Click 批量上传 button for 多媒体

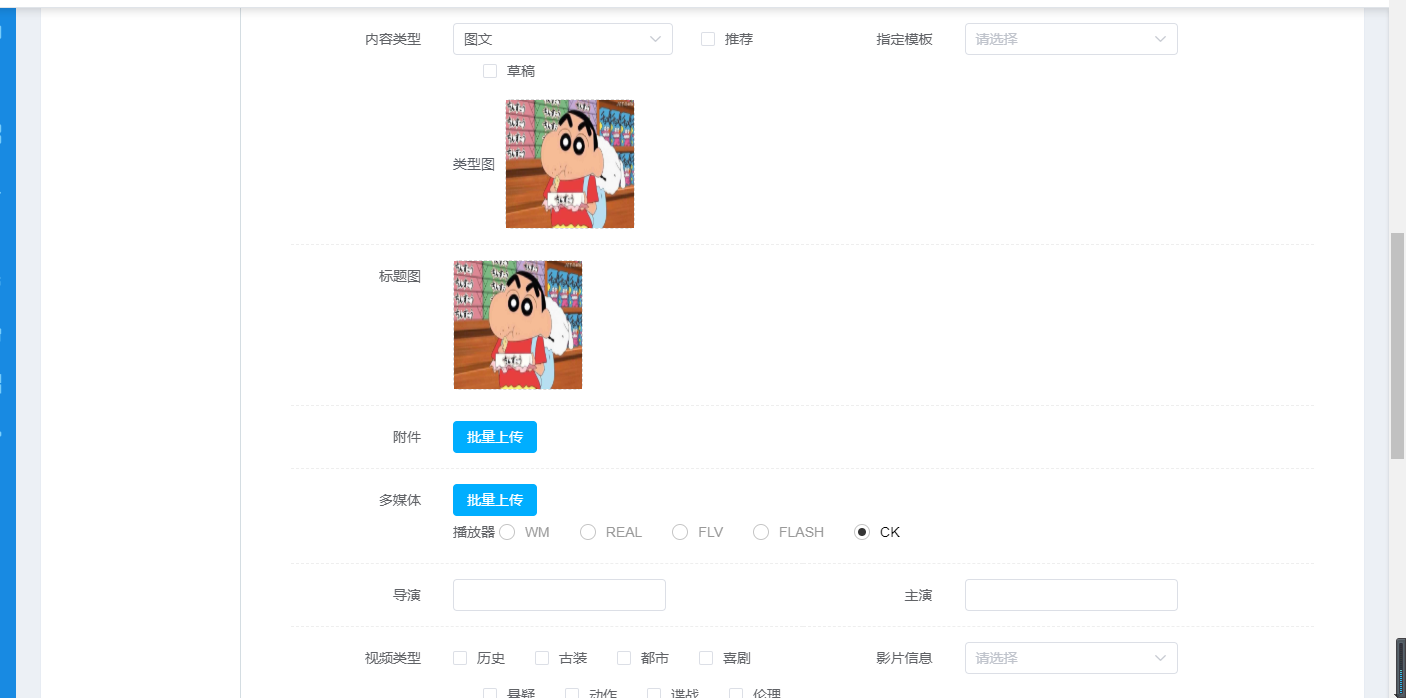click(x=495, y=500)
